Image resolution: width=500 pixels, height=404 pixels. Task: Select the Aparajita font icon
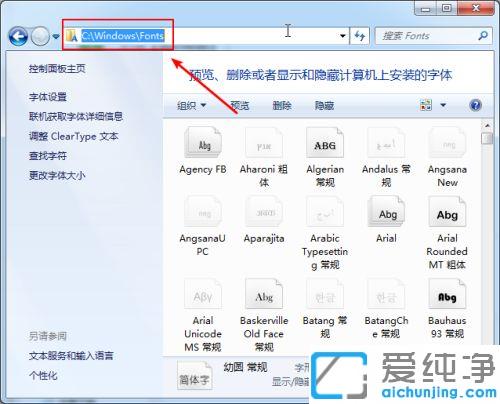coord(264,212)
